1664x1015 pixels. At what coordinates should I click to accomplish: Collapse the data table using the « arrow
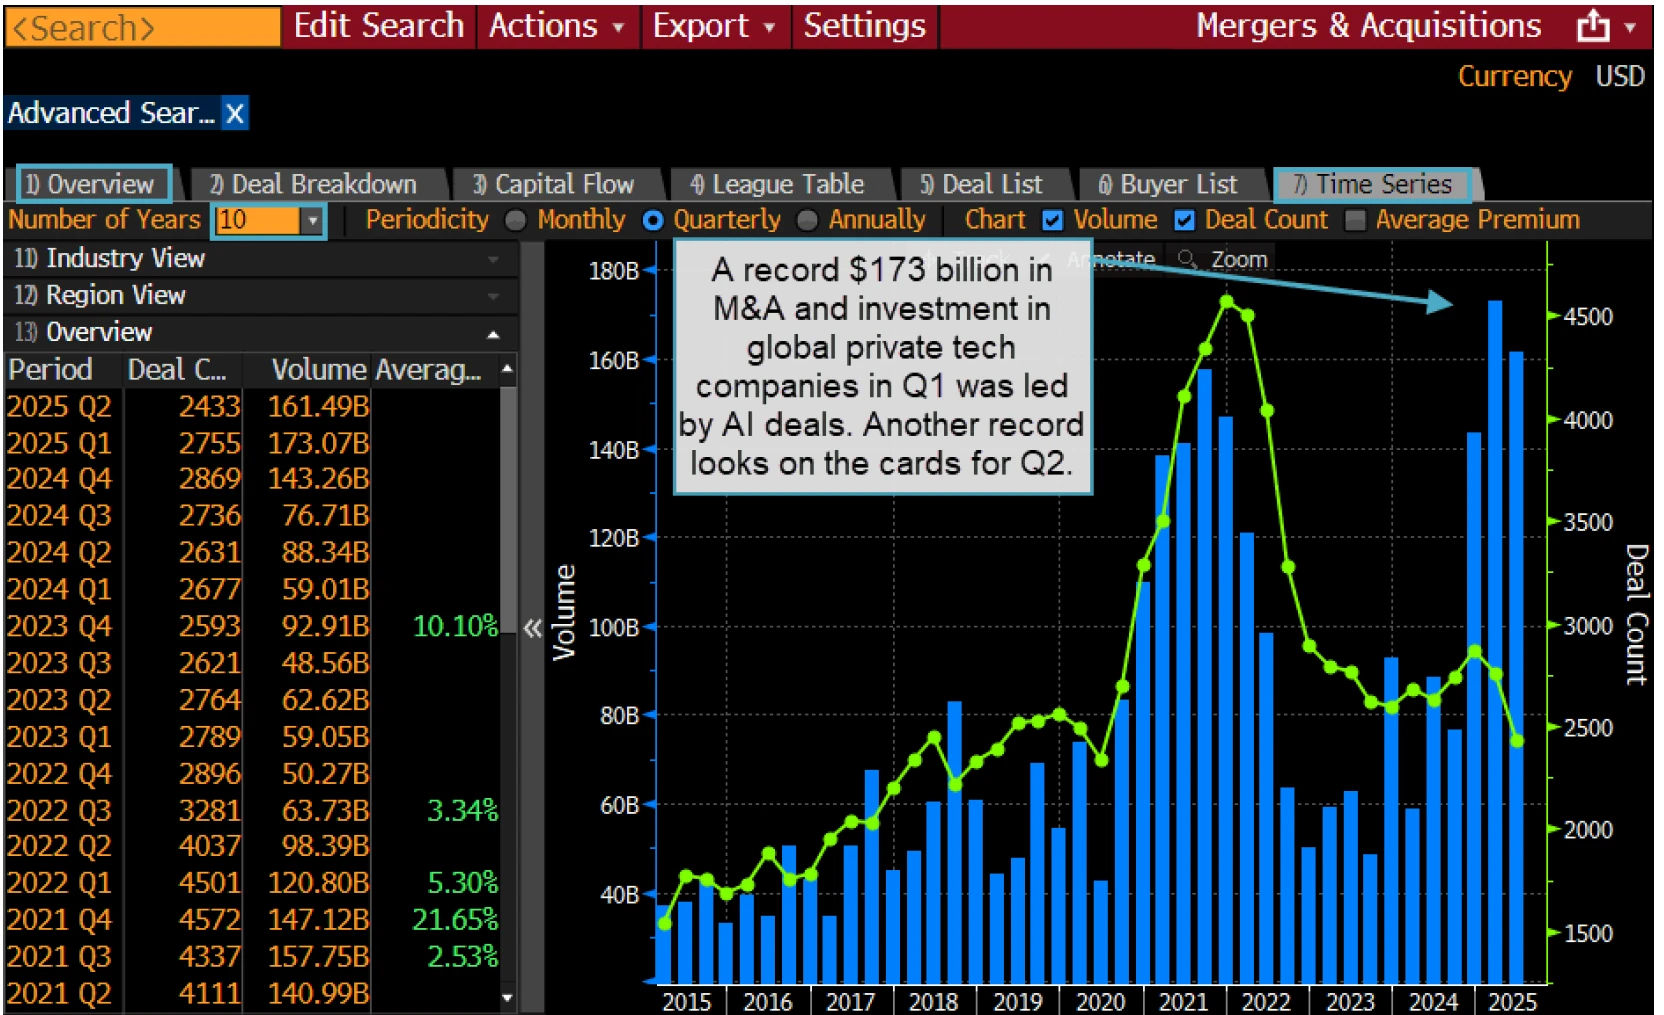point(533,628)
